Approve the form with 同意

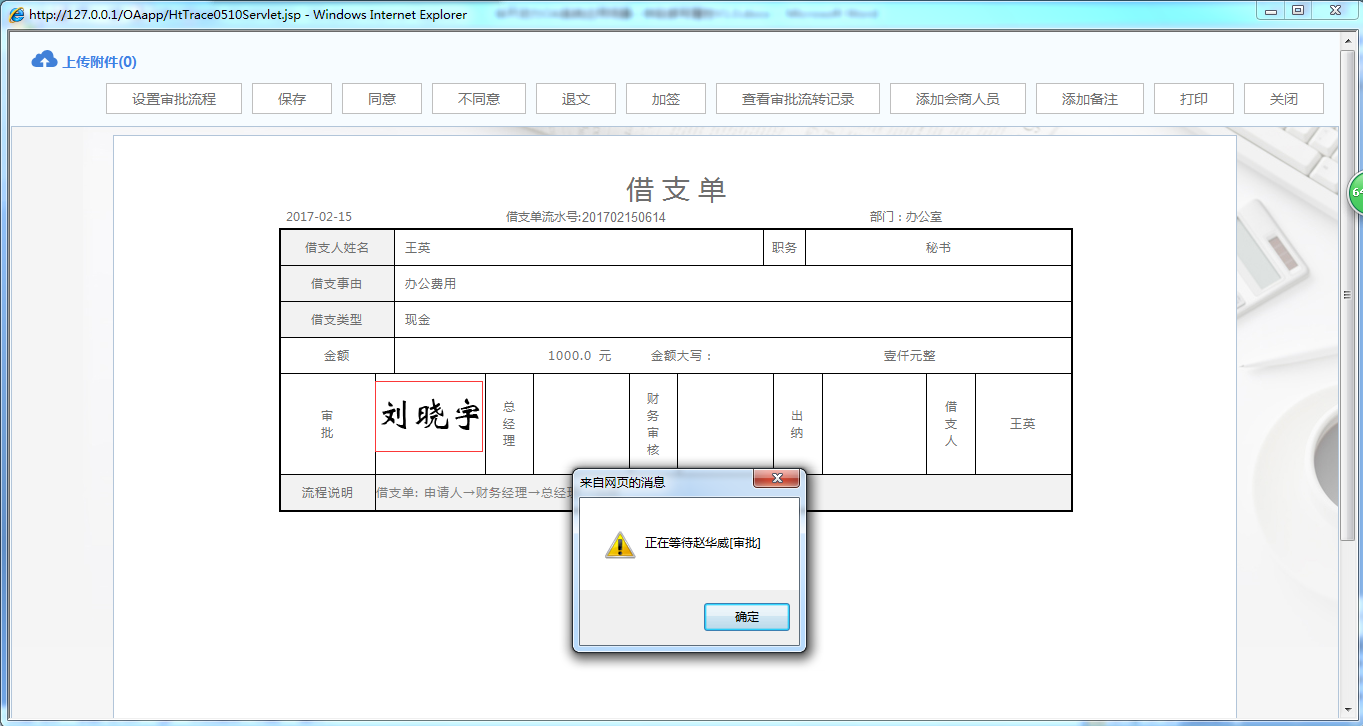point(381,98)
